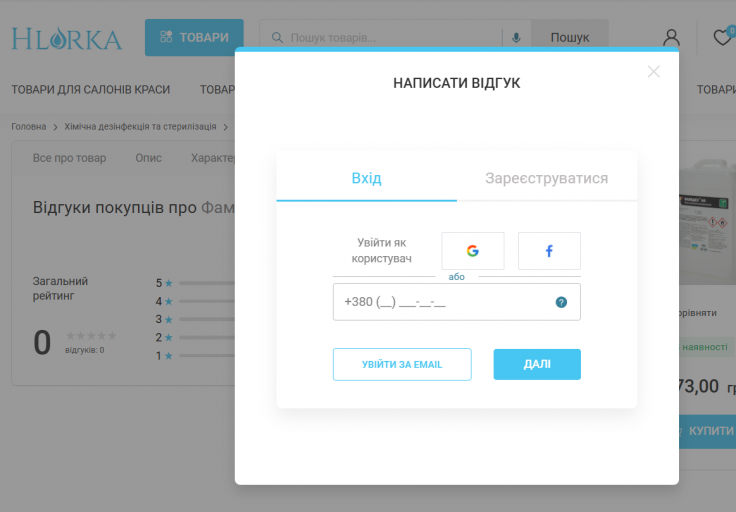Click the Google sign-in icon button
736x512 pixels.
click(x=473, y=251)
